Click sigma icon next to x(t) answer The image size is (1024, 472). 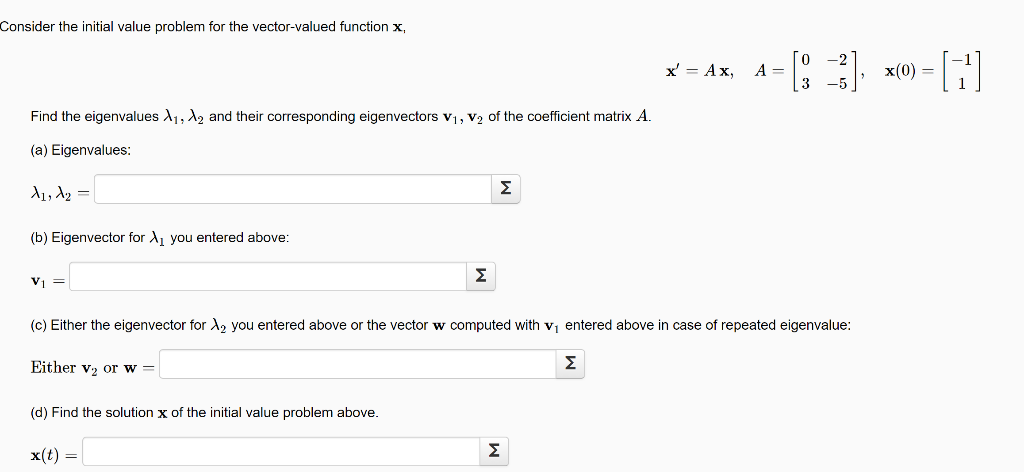tap(493, 453)
